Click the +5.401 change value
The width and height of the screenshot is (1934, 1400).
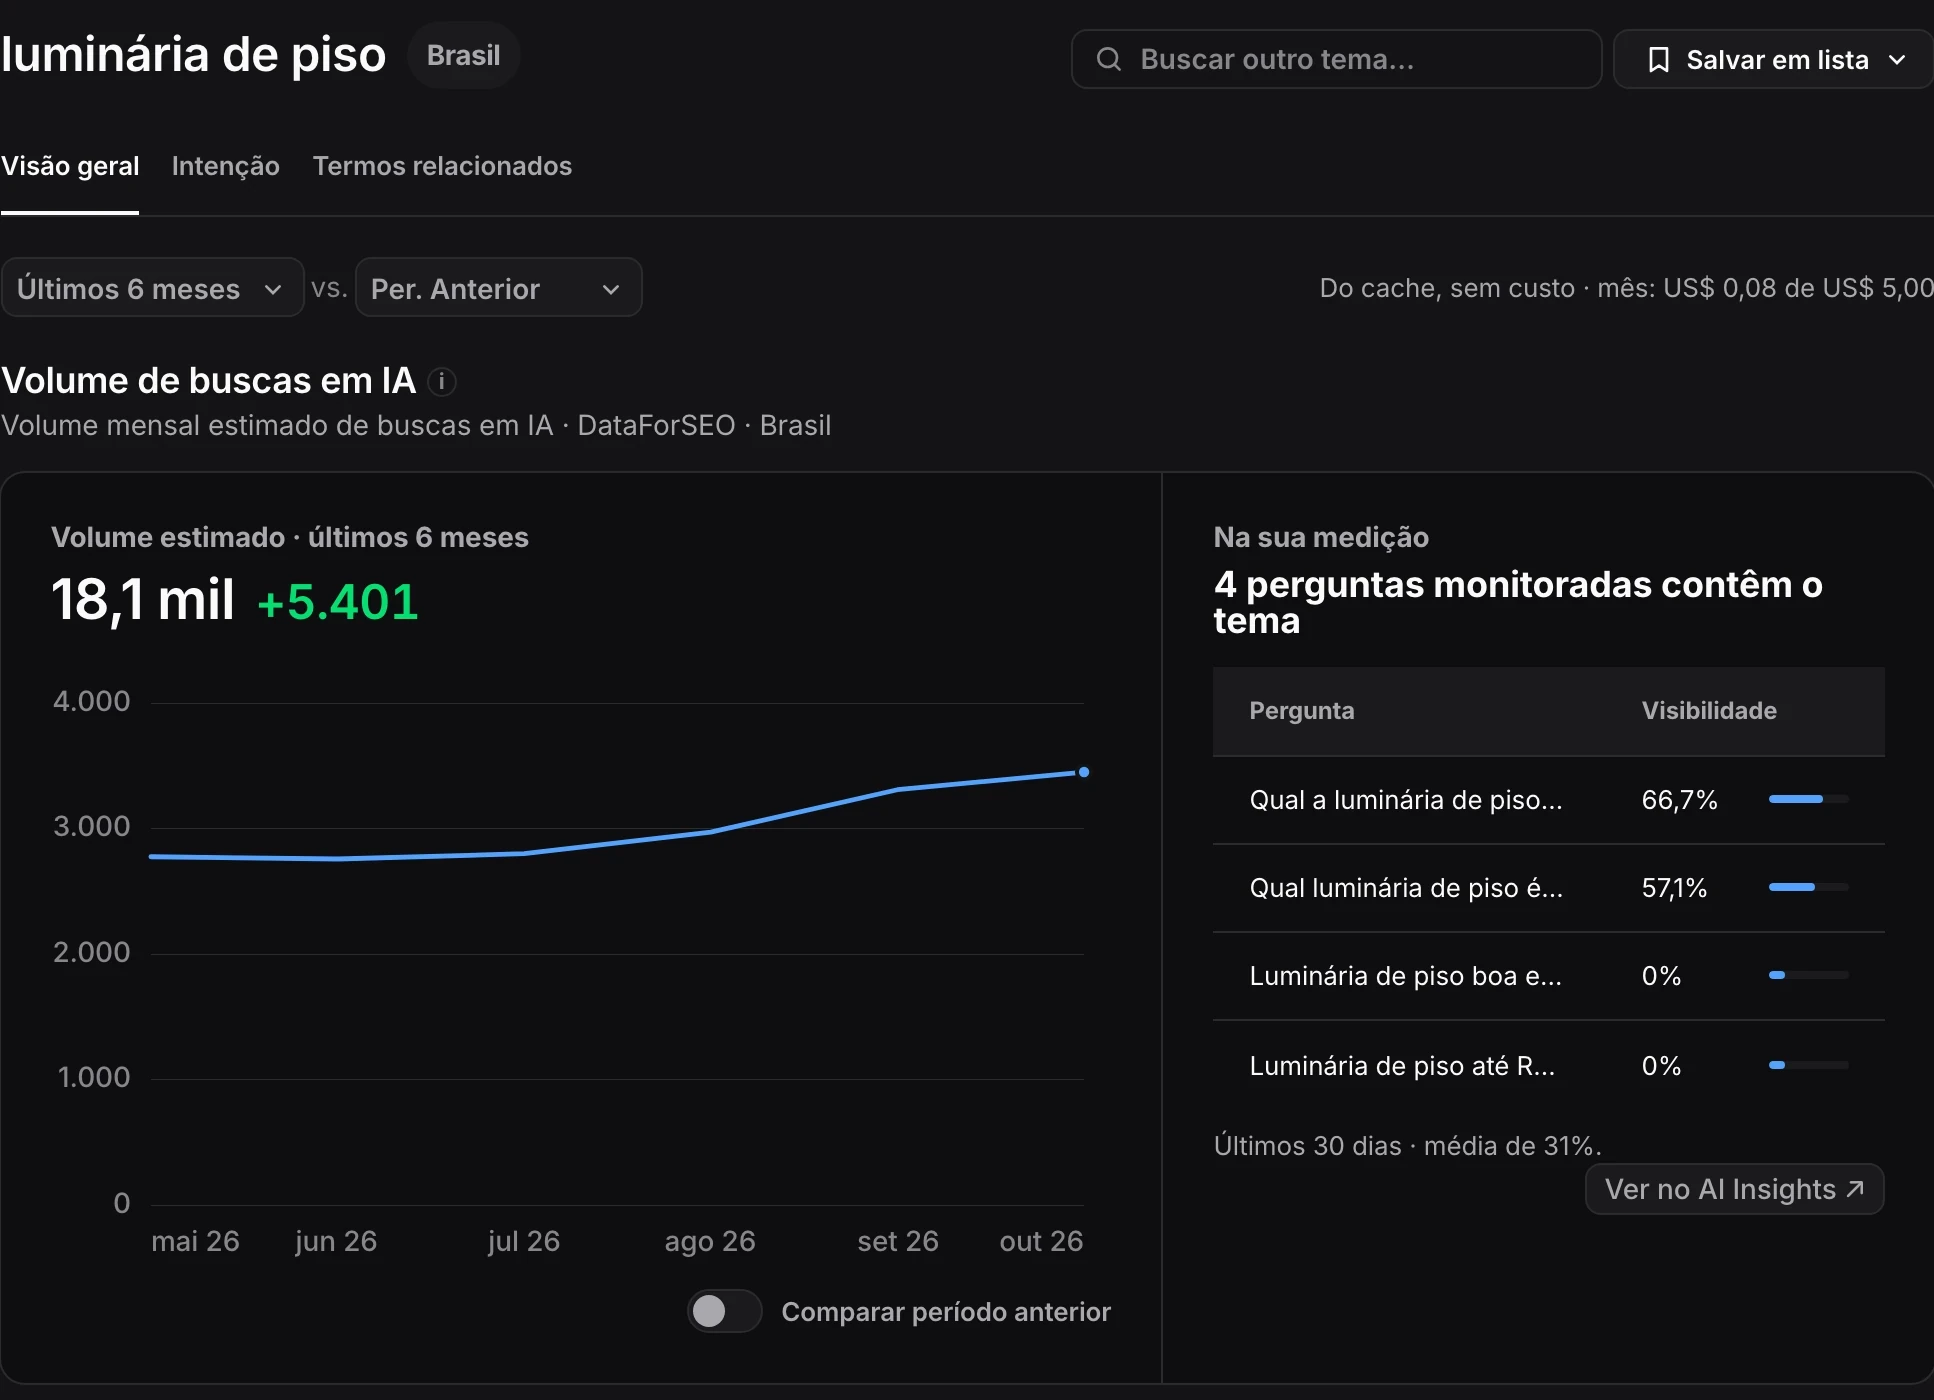pos(338,602)
